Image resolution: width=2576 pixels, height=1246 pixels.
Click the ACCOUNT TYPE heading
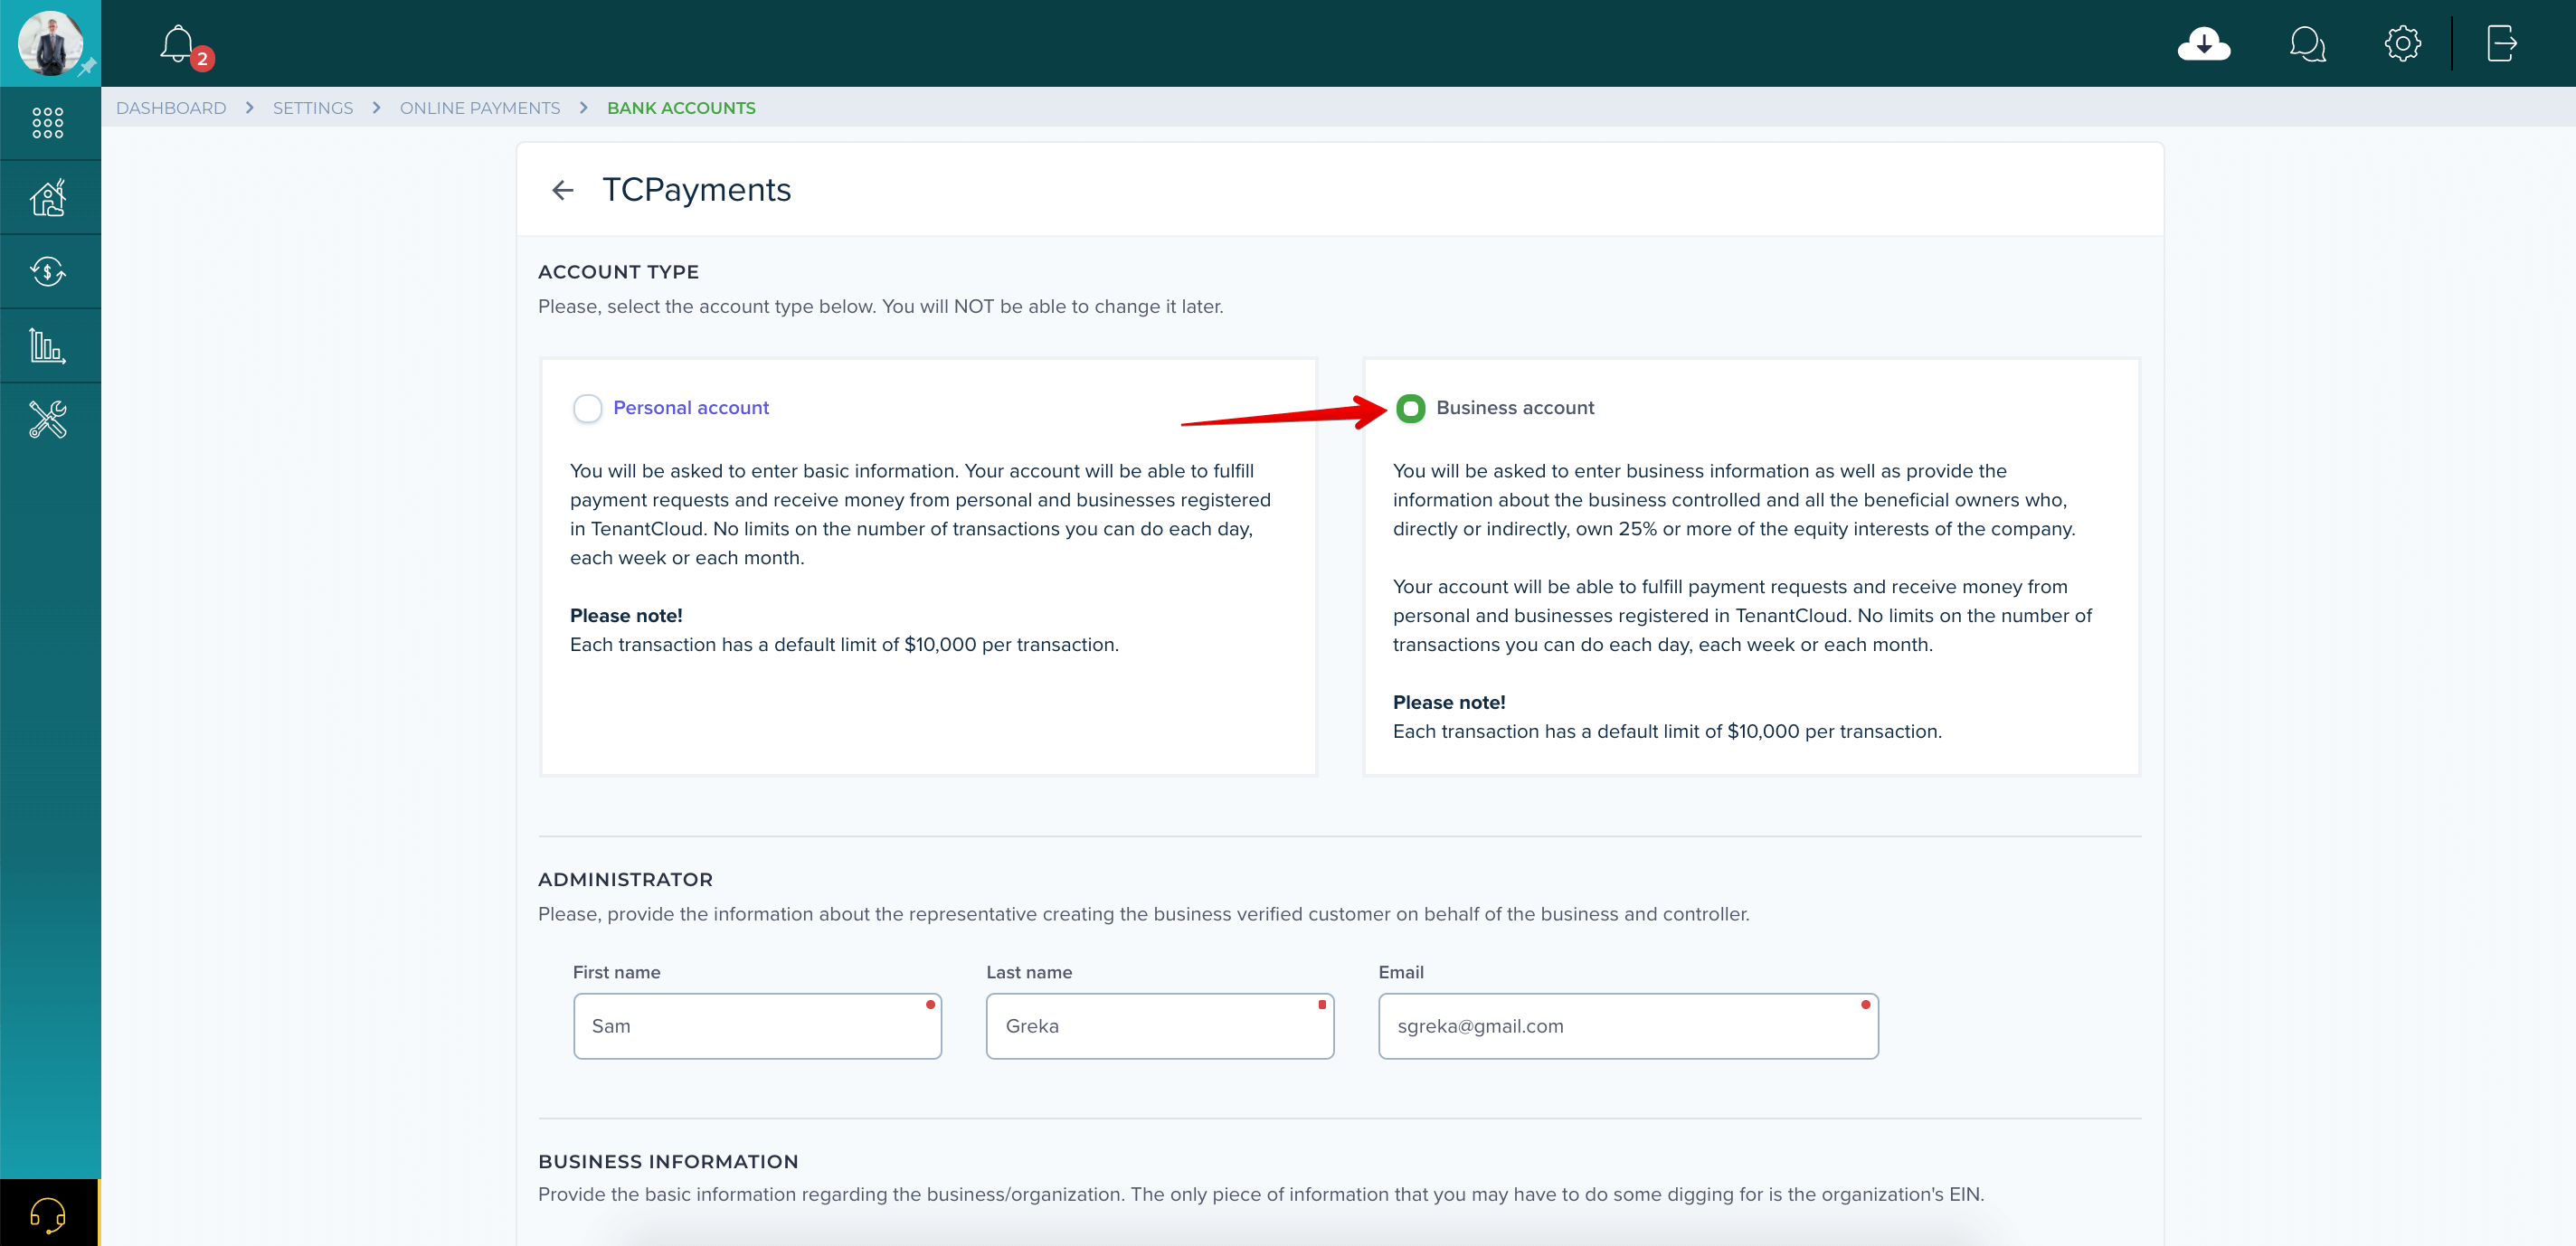tap(619, 272)
